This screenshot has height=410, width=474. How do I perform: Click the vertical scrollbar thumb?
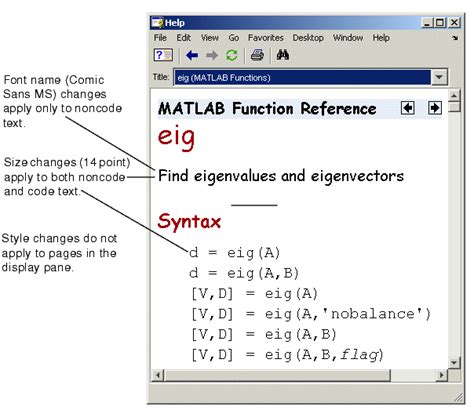pos(454,107)
